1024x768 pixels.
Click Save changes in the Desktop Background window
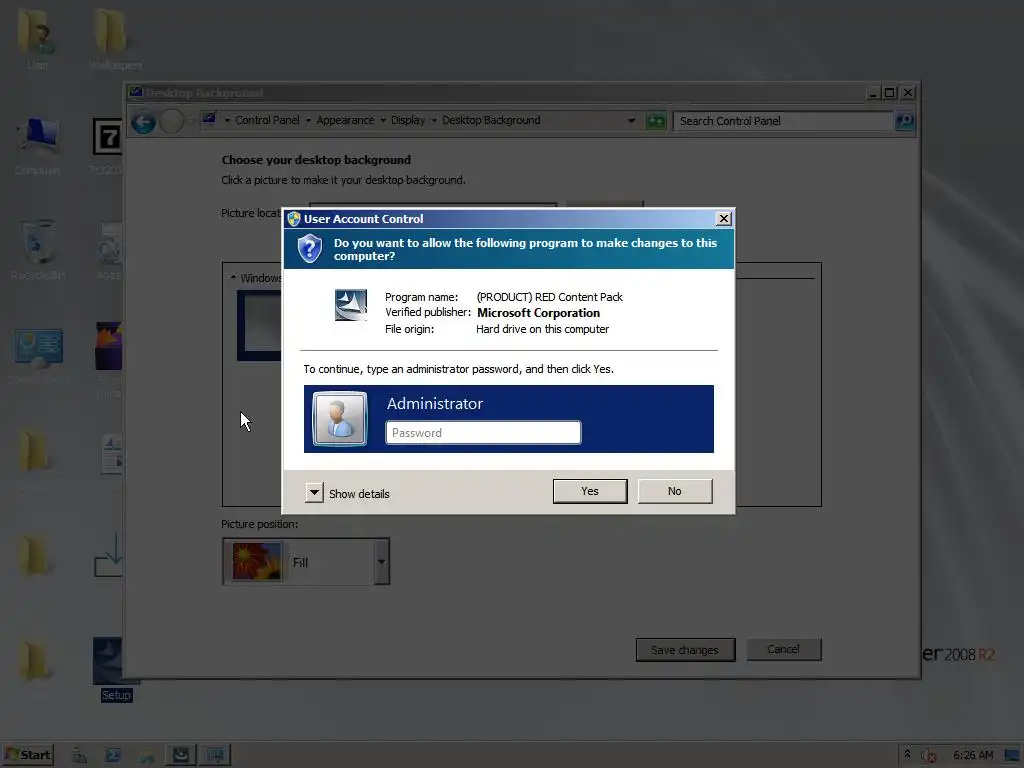[685, 650]
